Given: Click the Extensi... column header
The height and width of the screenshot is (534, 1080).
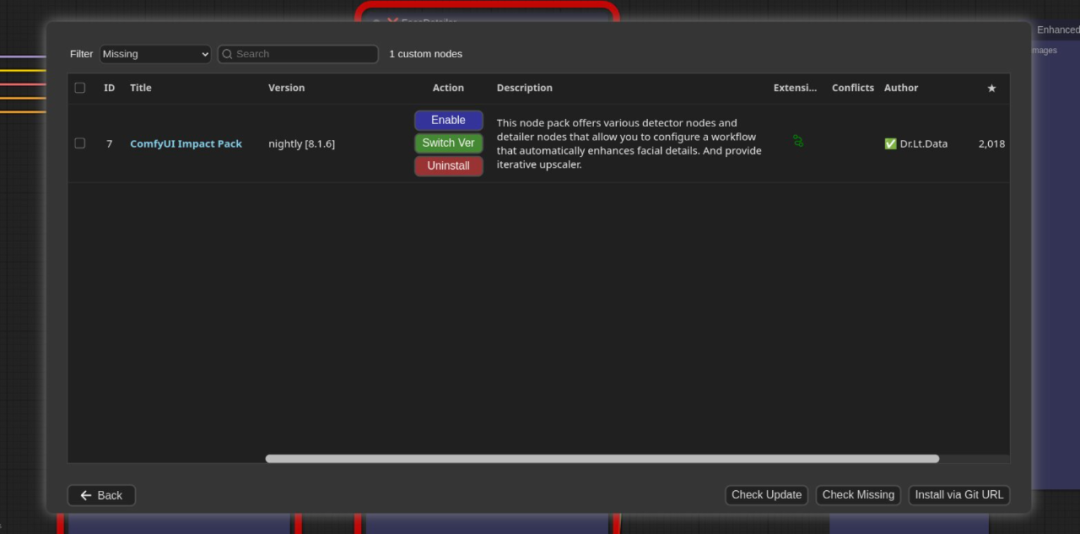Looking at the screenshot, I should pos(796,88).
